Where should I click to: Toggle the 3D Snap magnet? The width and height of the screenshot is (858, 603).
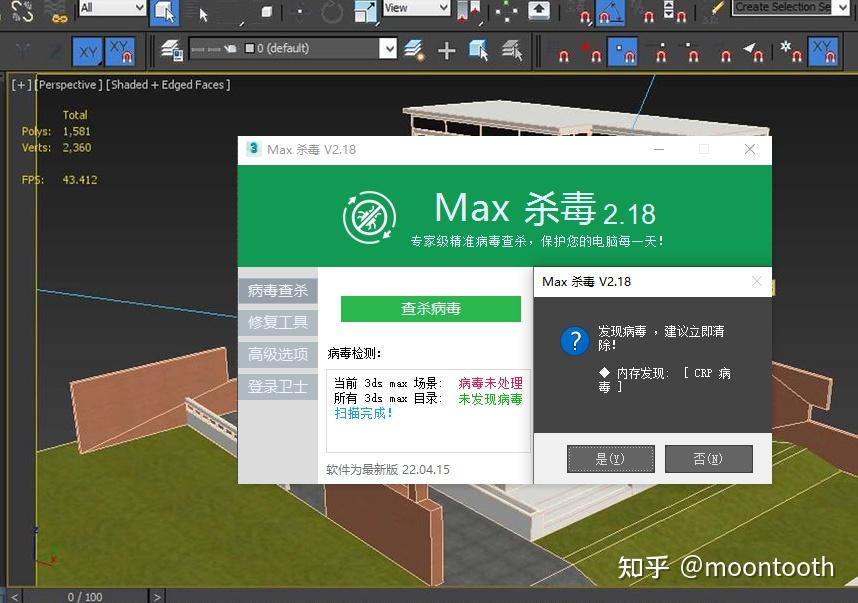[585, 13]
